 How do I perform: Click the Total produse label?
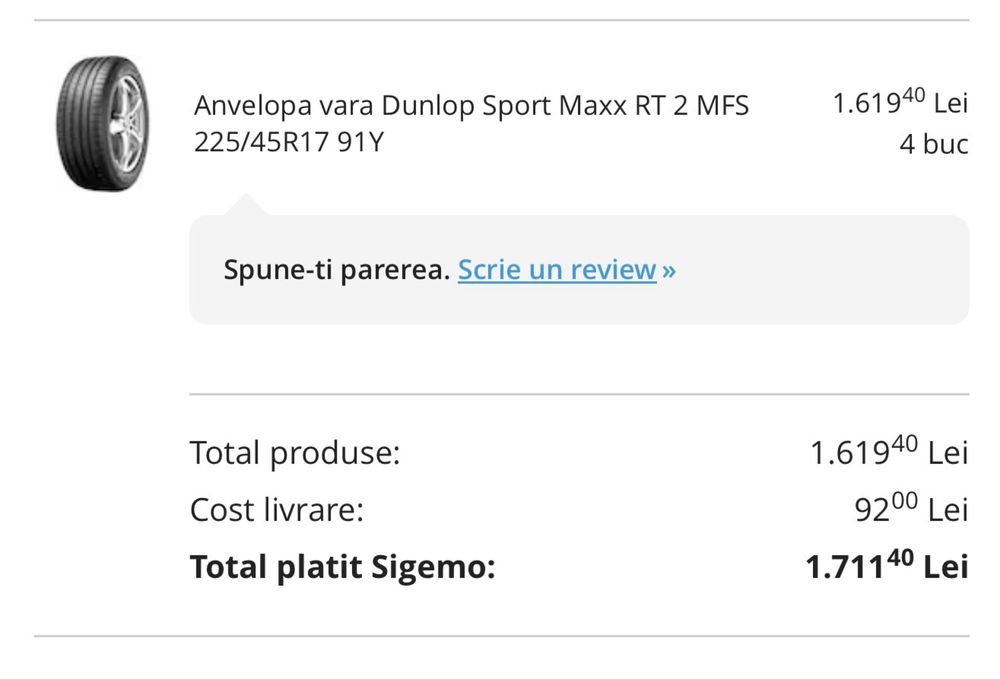click(x=294, y=453)
